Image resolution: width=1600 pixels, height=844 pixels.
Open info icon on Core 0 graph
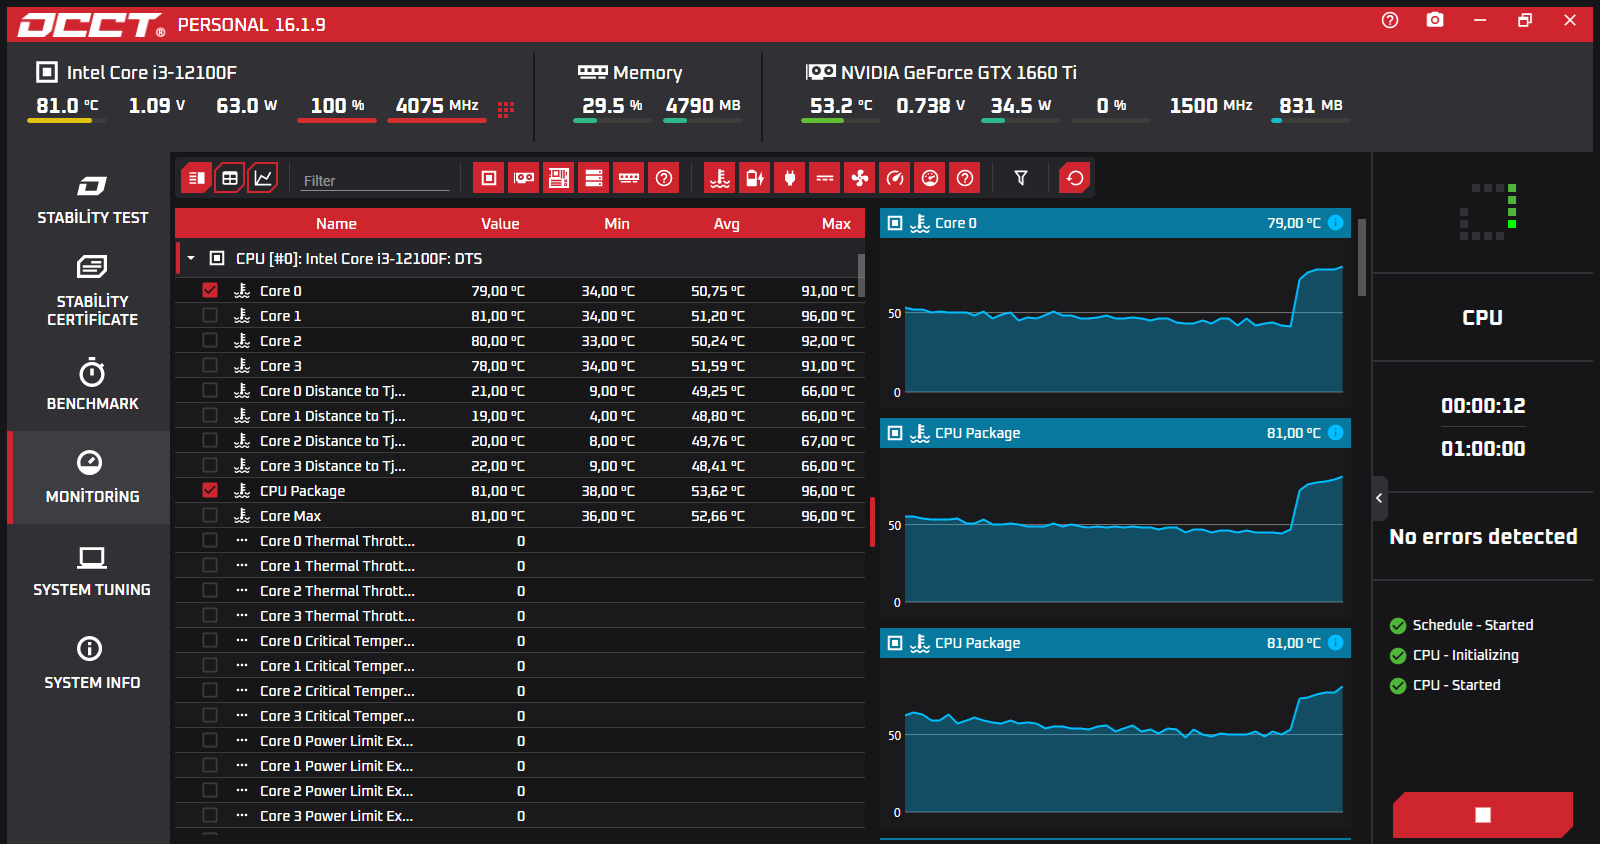pyautogui.click(x=1335, y=223)
